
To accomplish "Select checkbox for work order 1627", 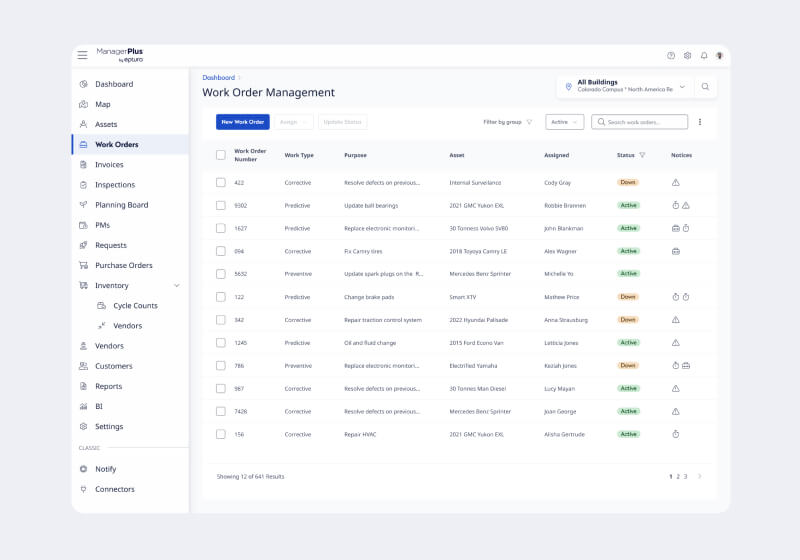I will pos(221,228).
